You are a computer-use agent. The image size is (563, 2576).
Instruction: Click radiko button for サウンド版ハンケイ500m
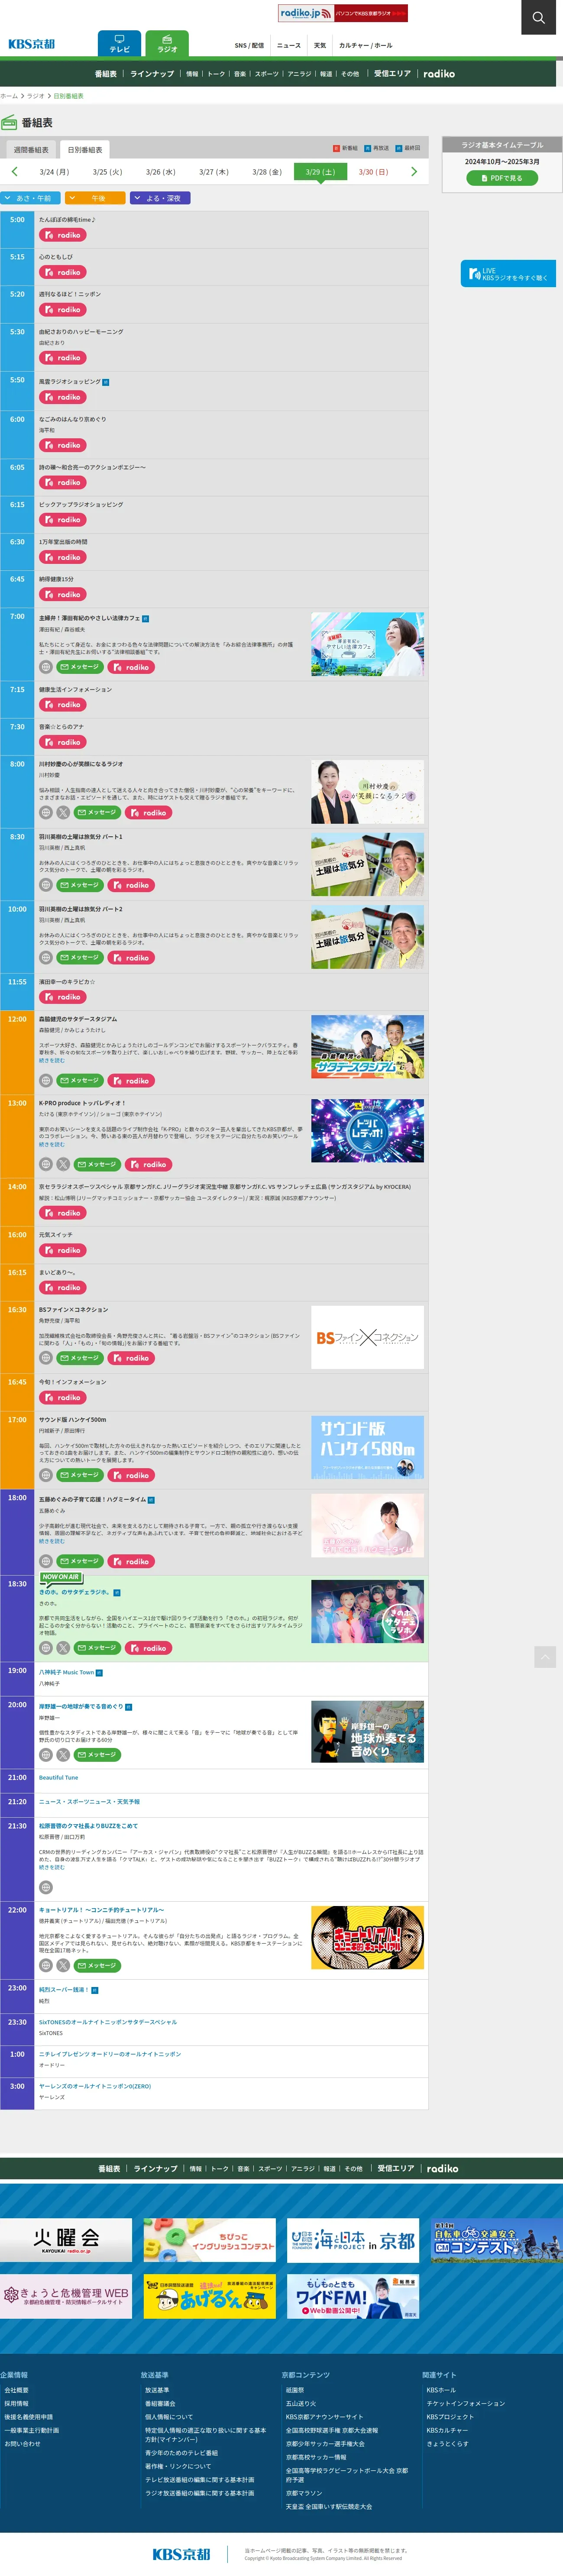pyautogui.click(x=131, y=1475)
